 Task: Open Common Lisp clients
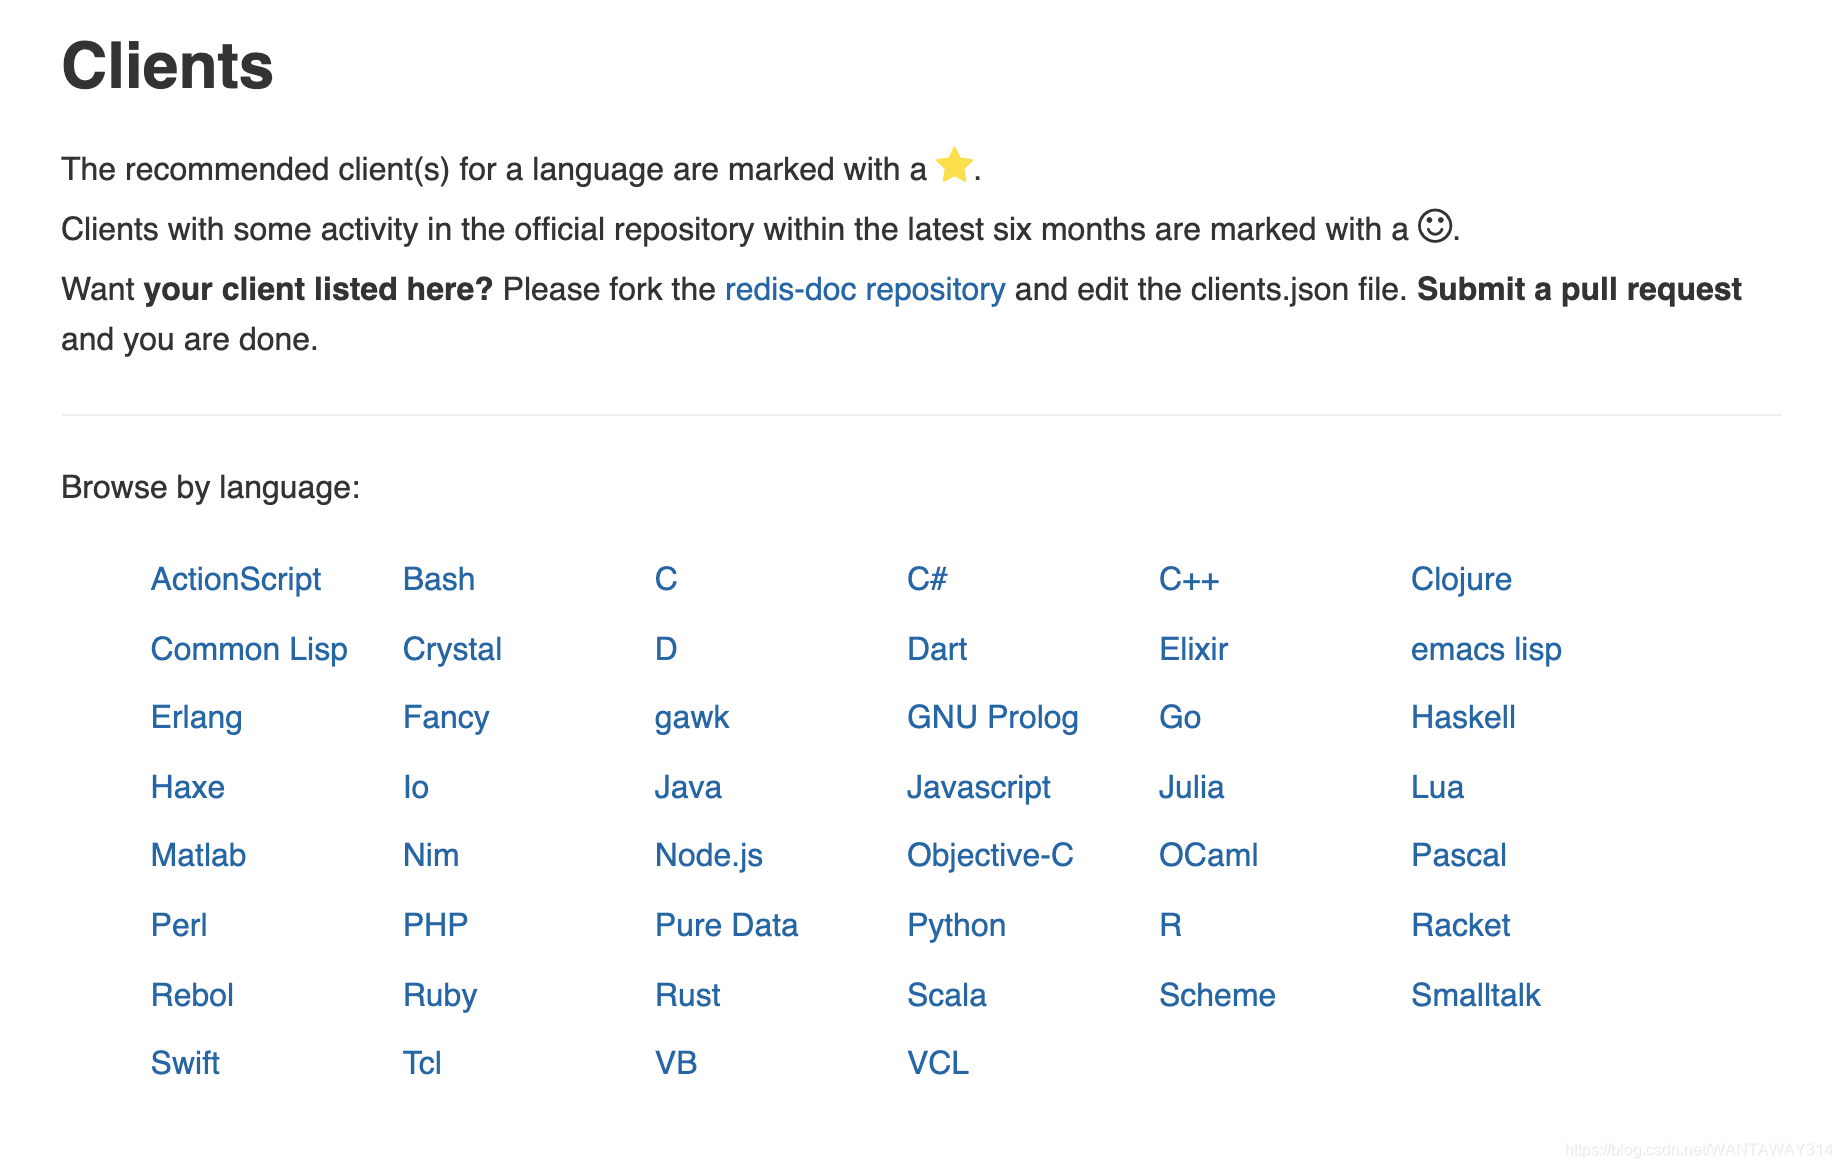(249, 649)
